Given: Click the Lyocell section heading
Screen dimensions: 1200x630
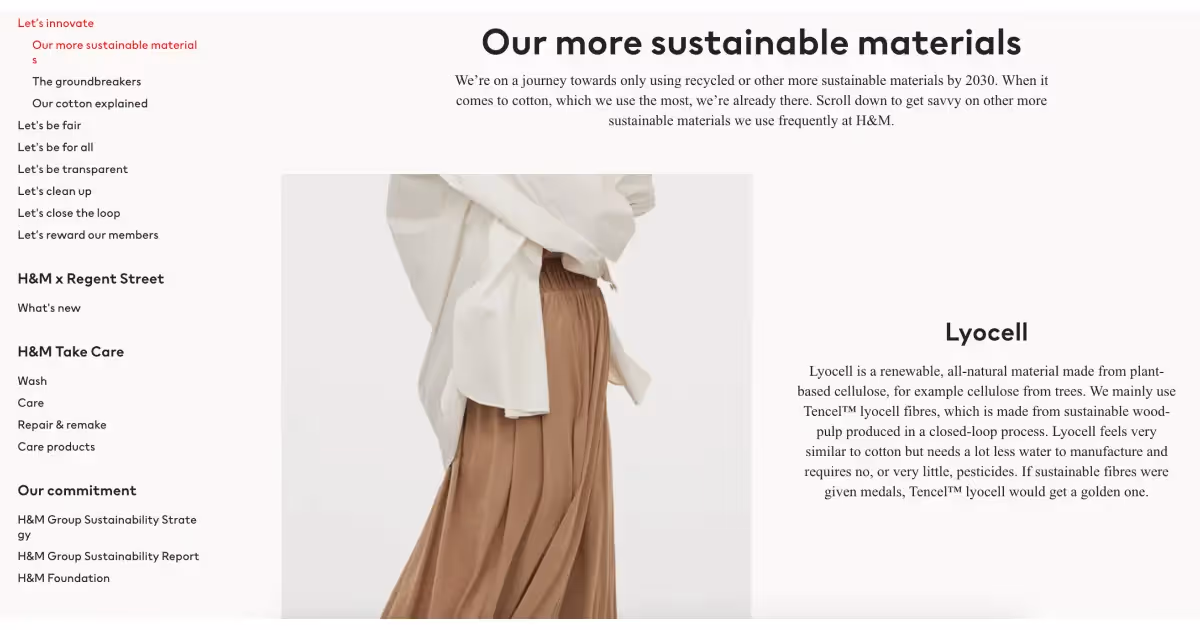Looking at the screenshot, I should point(986,333).
